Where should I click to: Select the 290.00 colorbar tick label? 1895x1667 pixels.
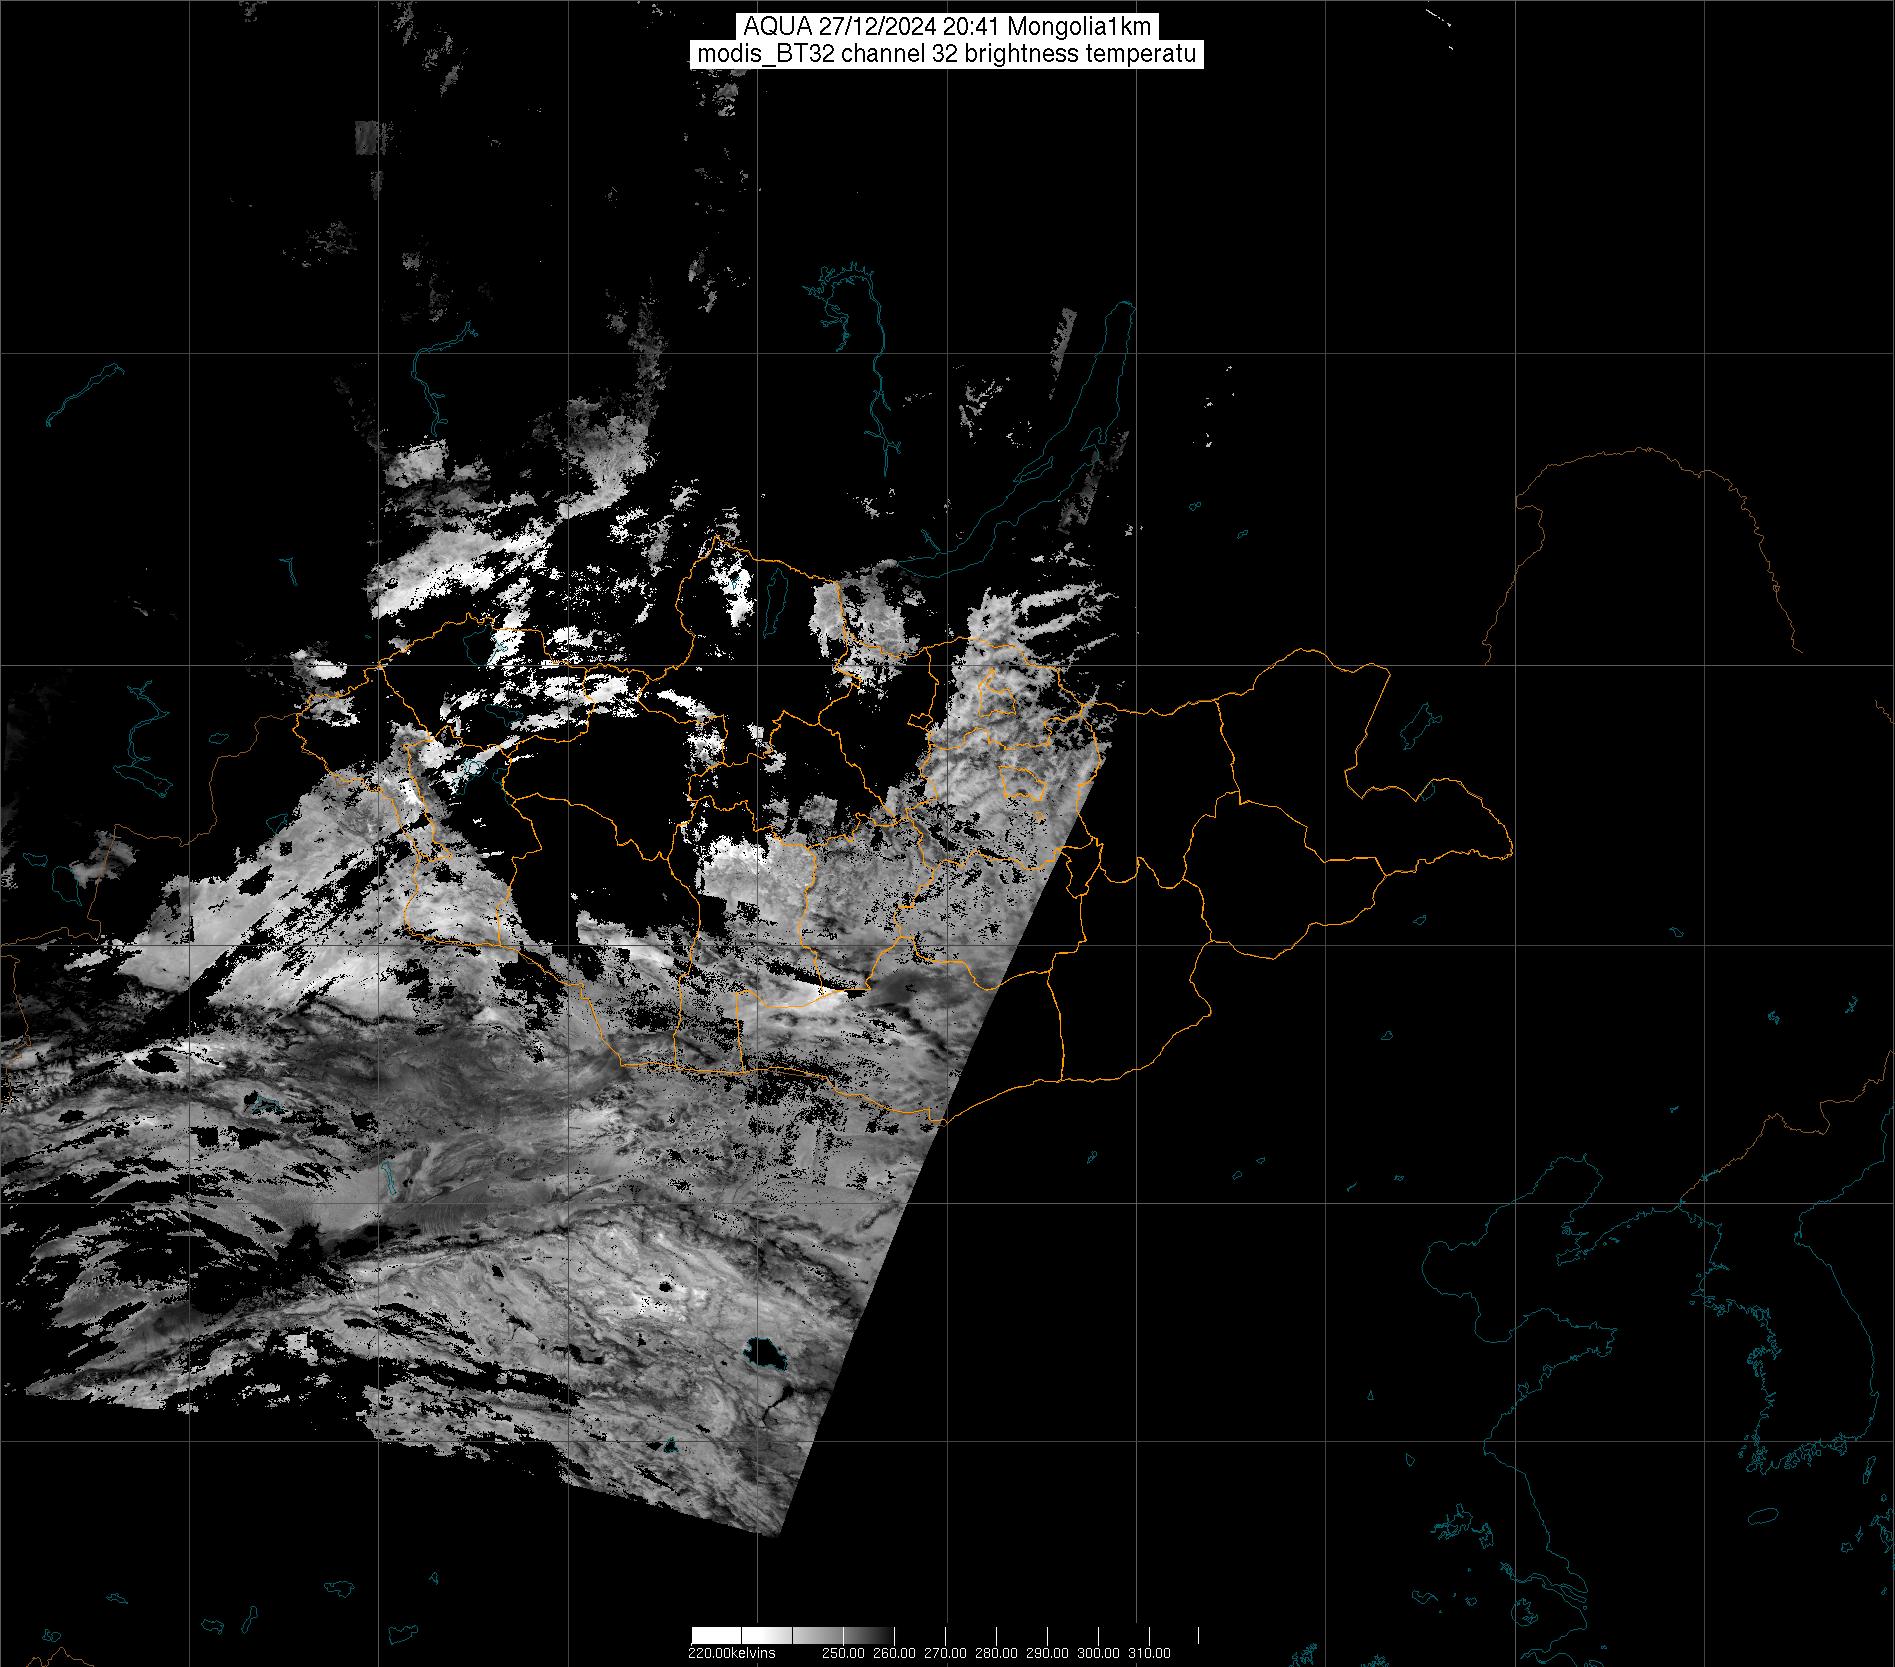(x=1047, y=1653)
